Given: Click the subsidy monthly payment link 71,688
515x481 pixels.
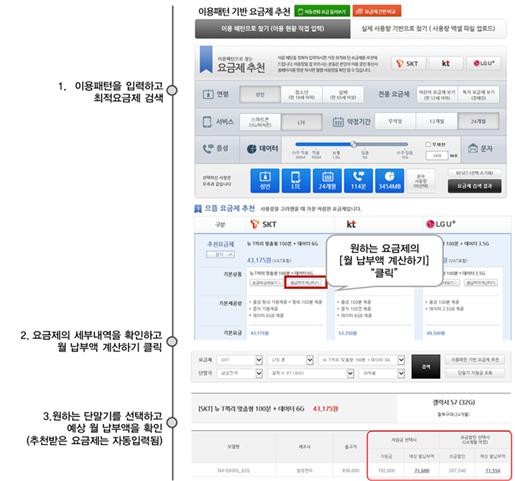Looking at the screenshot, I should pos(421,470).
